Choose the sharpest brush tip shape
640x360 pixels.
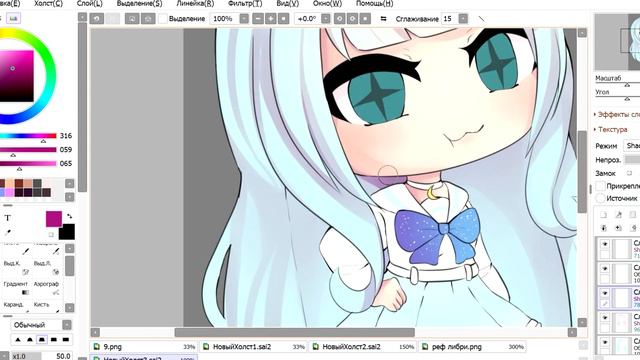click(18, 340)
